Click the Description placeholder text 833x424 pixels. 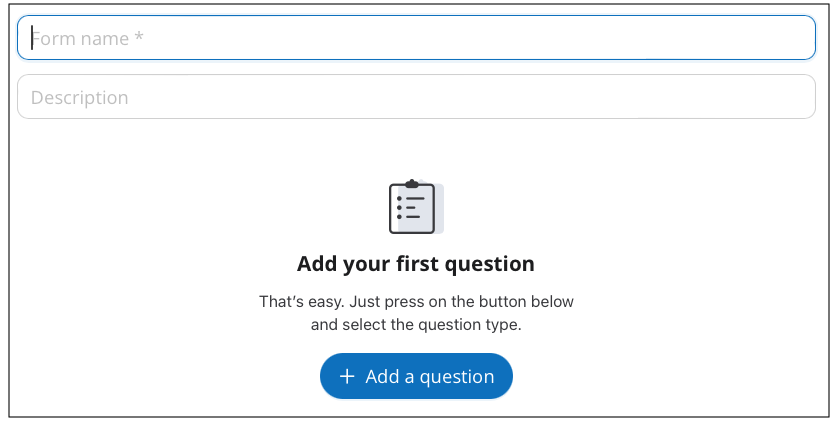click(x=80, y=98)
